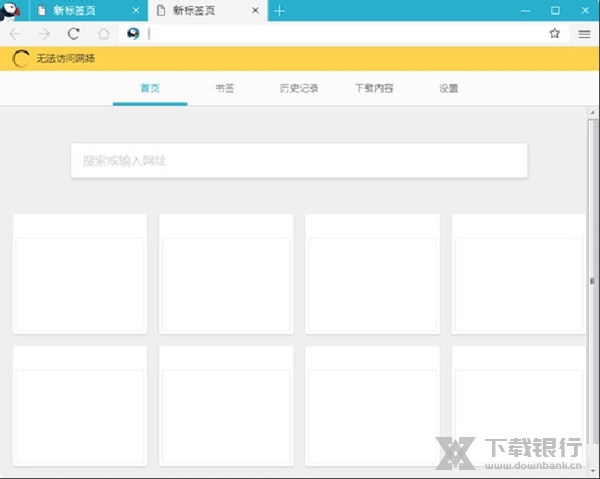Switch to the first 新标签页 tab

click(80, 11)
